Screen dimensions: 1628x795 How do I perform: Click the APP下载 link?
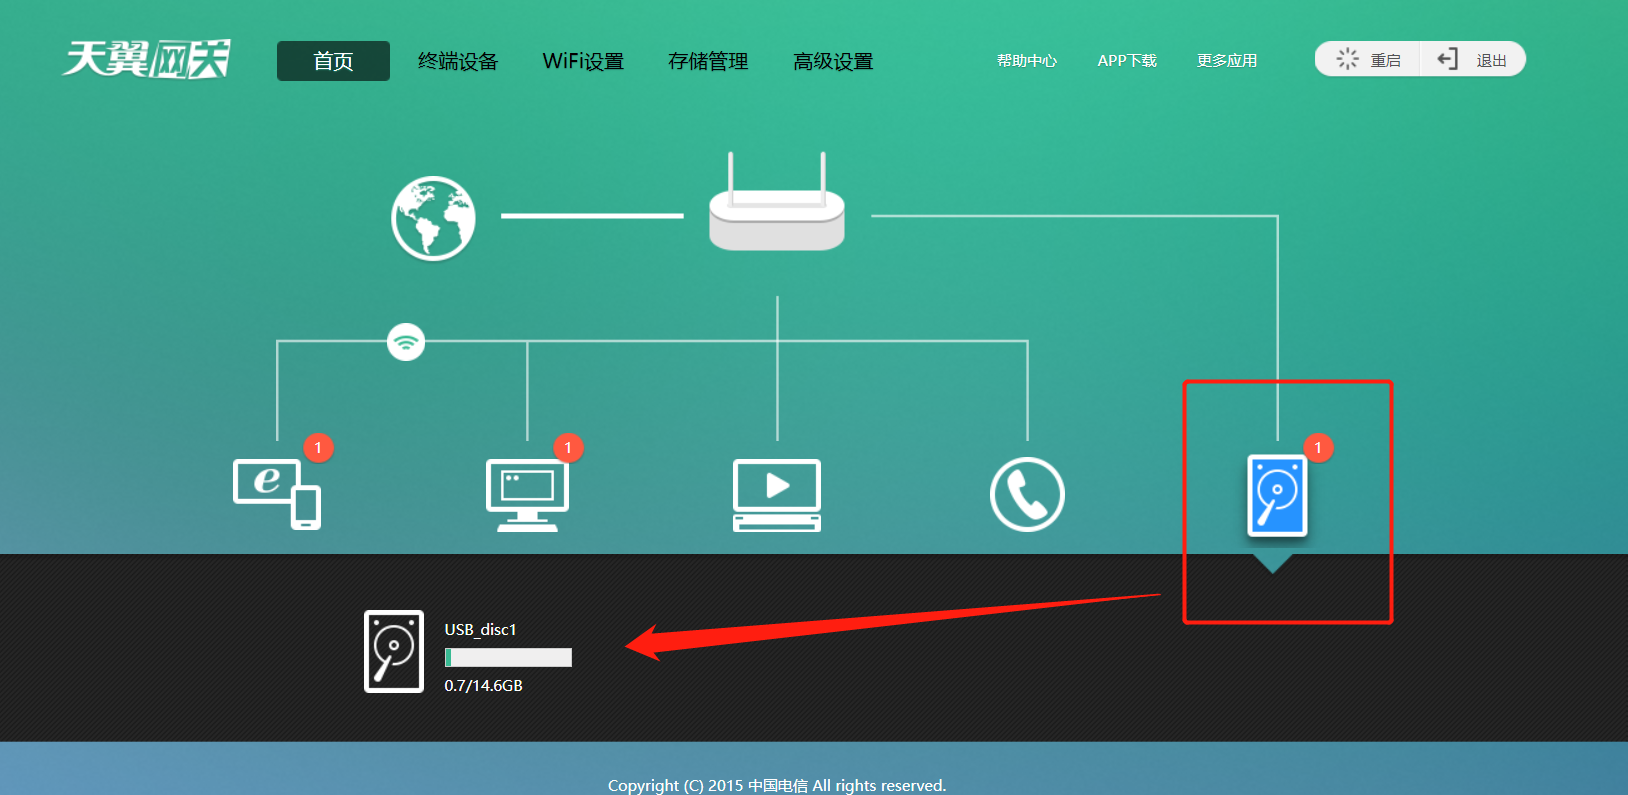(x=1127, y=61)
